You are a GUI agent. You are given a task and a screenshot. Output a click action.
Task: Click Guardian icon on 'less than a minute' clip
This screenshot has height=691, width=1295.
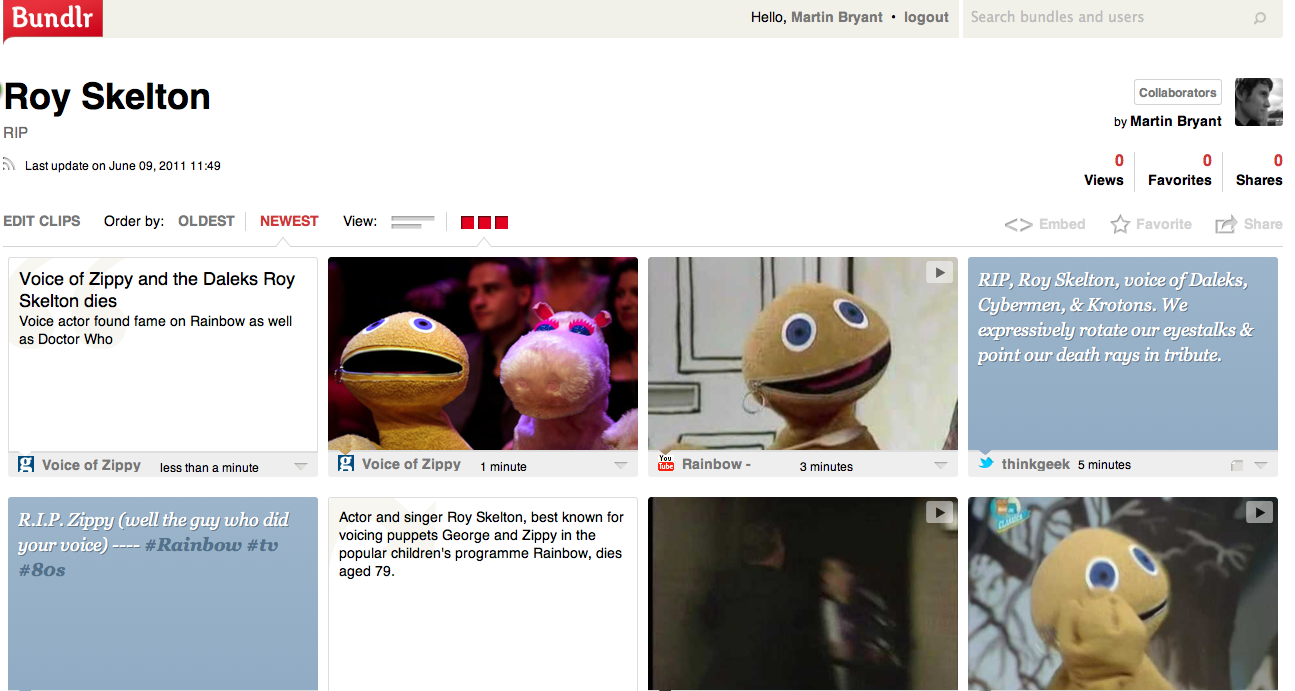[26, 464]
